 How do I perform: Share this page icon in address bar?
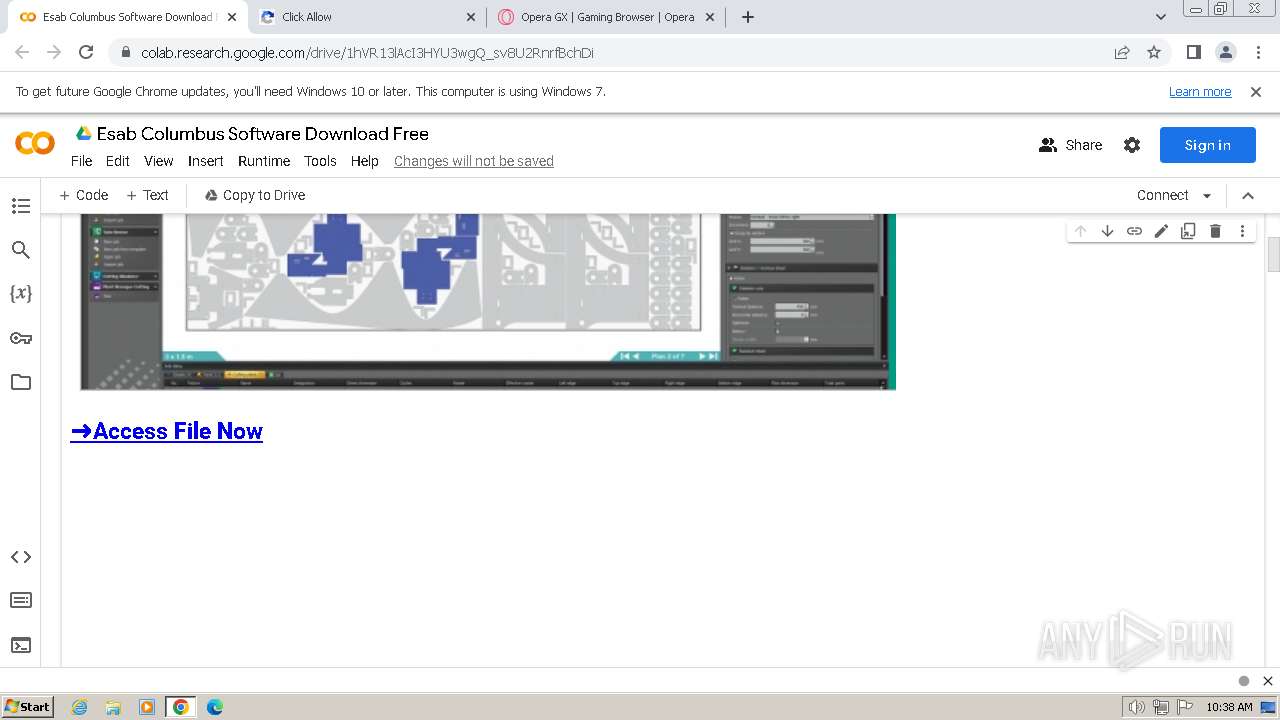tap(1122, 52)
